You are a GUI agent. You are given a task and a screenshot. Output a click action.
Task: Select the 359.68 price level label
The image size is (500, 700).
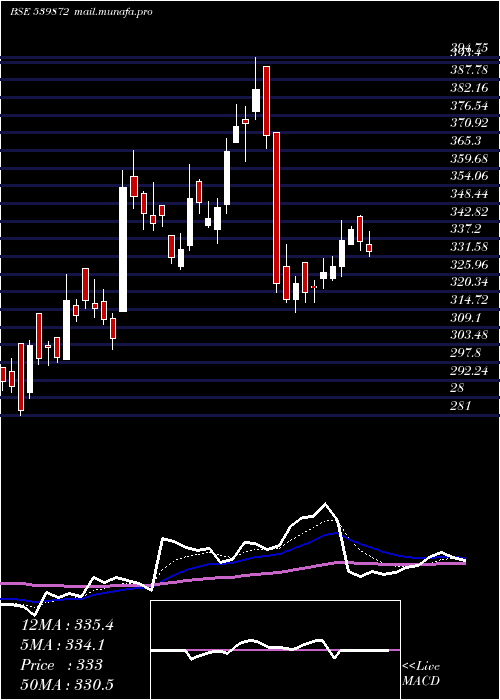(x=469, y=158)
